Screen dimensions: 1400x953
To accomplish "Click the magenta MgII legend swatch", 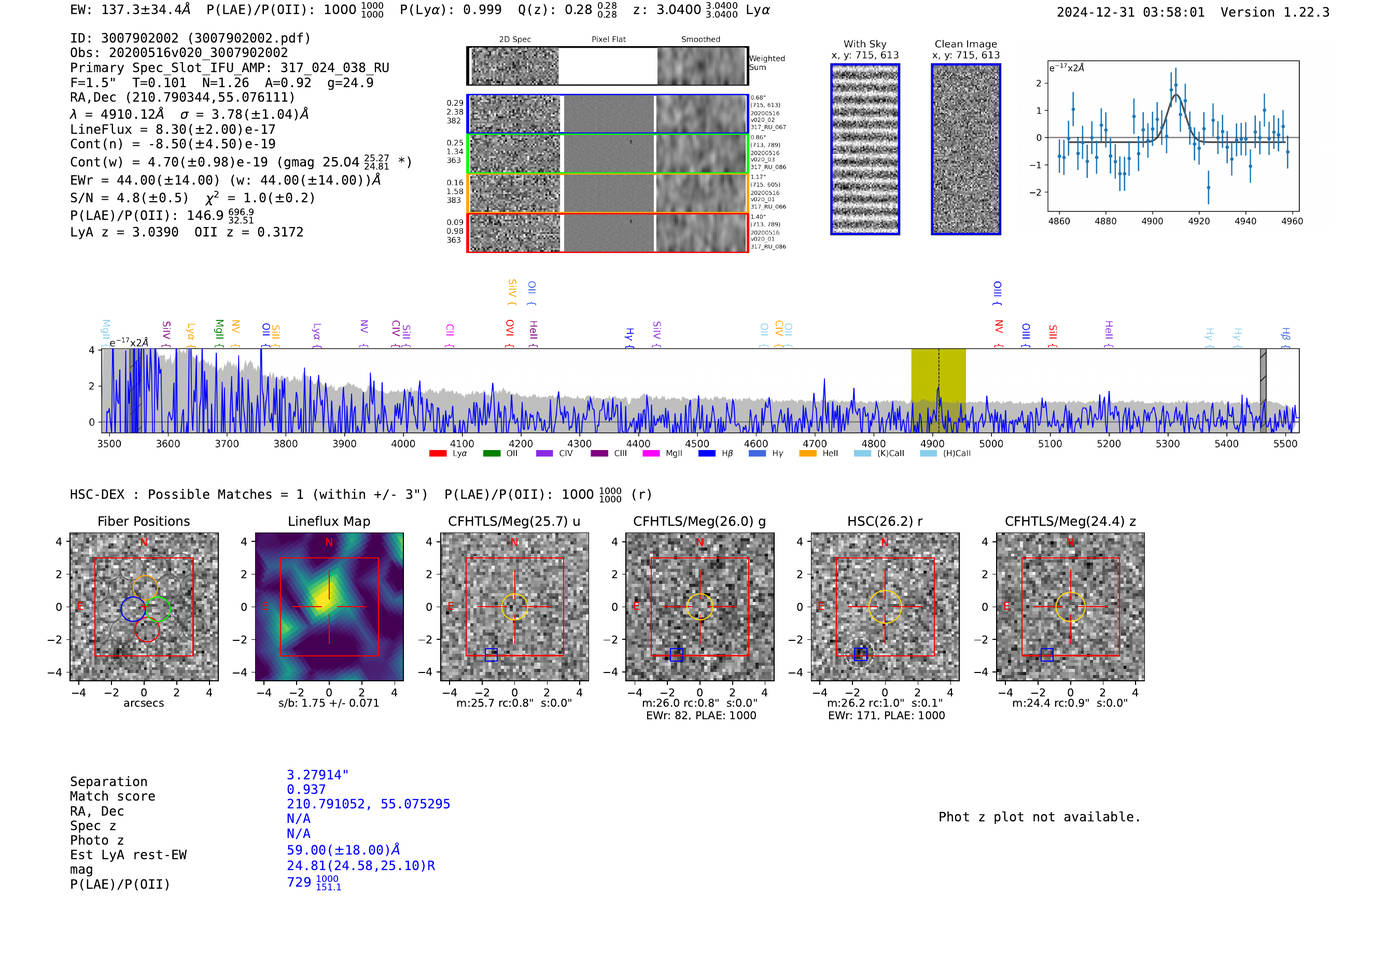I will point(651,454).
